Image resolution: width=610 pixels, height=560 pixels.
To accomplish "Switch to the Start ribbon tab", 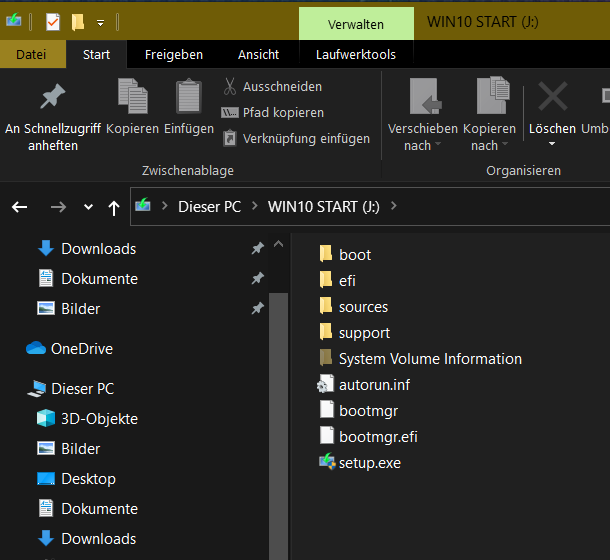I will tap(96, 54).
